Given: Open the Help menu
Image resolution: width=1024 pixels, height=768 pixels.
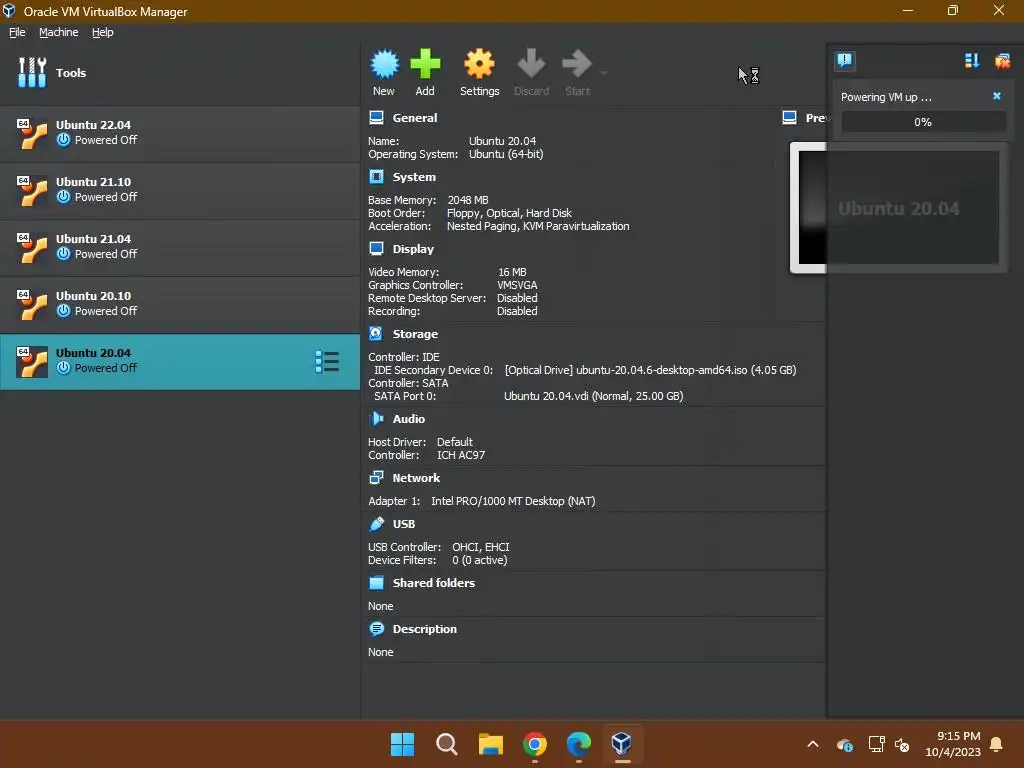Looking at the screenshot, I should click(103, 32).
